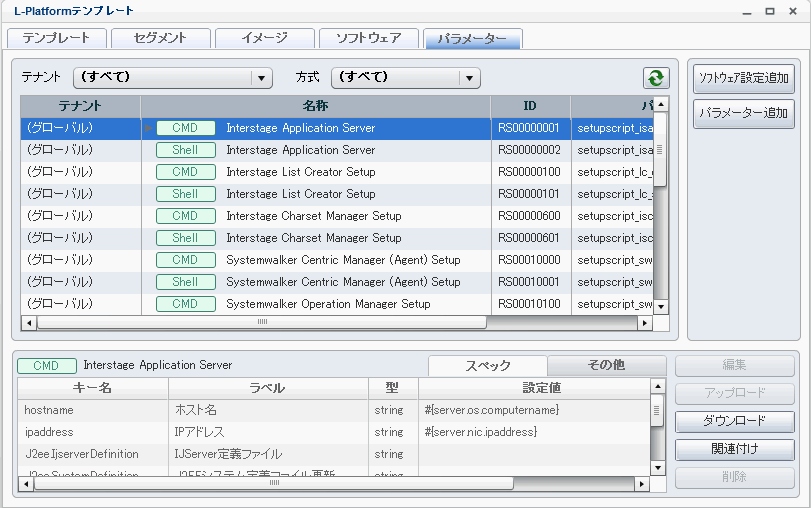Select row with ID RS00000101
811x508 pixels.
pos(337,194)
